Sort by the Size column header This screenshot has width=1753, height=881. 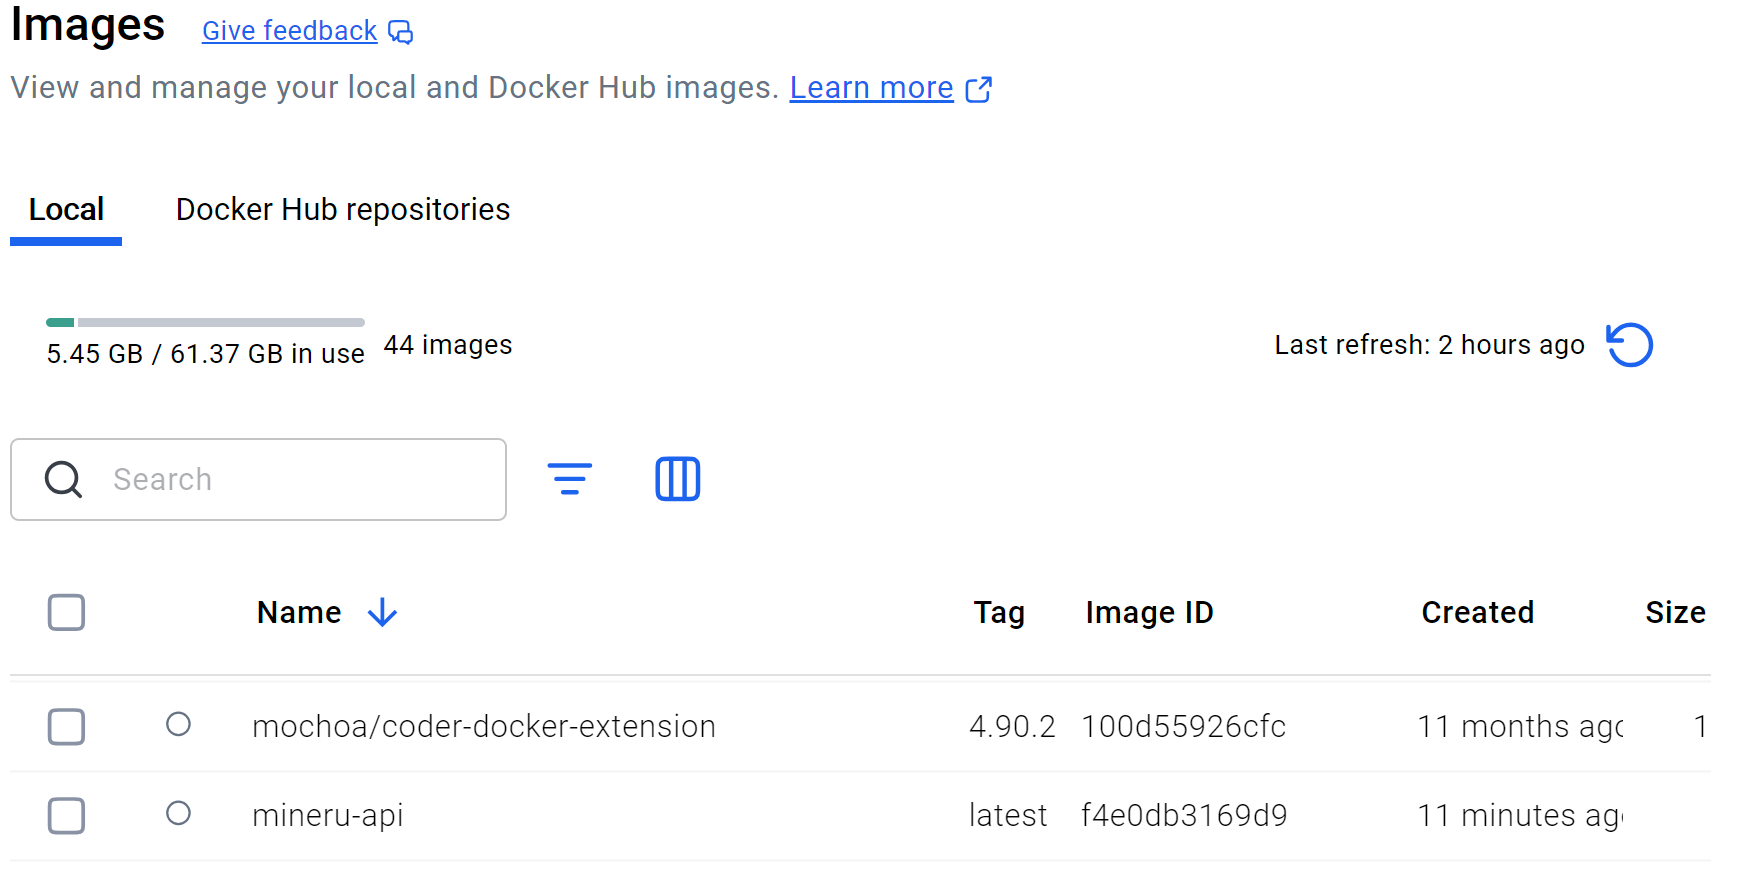coord(1674,612)
